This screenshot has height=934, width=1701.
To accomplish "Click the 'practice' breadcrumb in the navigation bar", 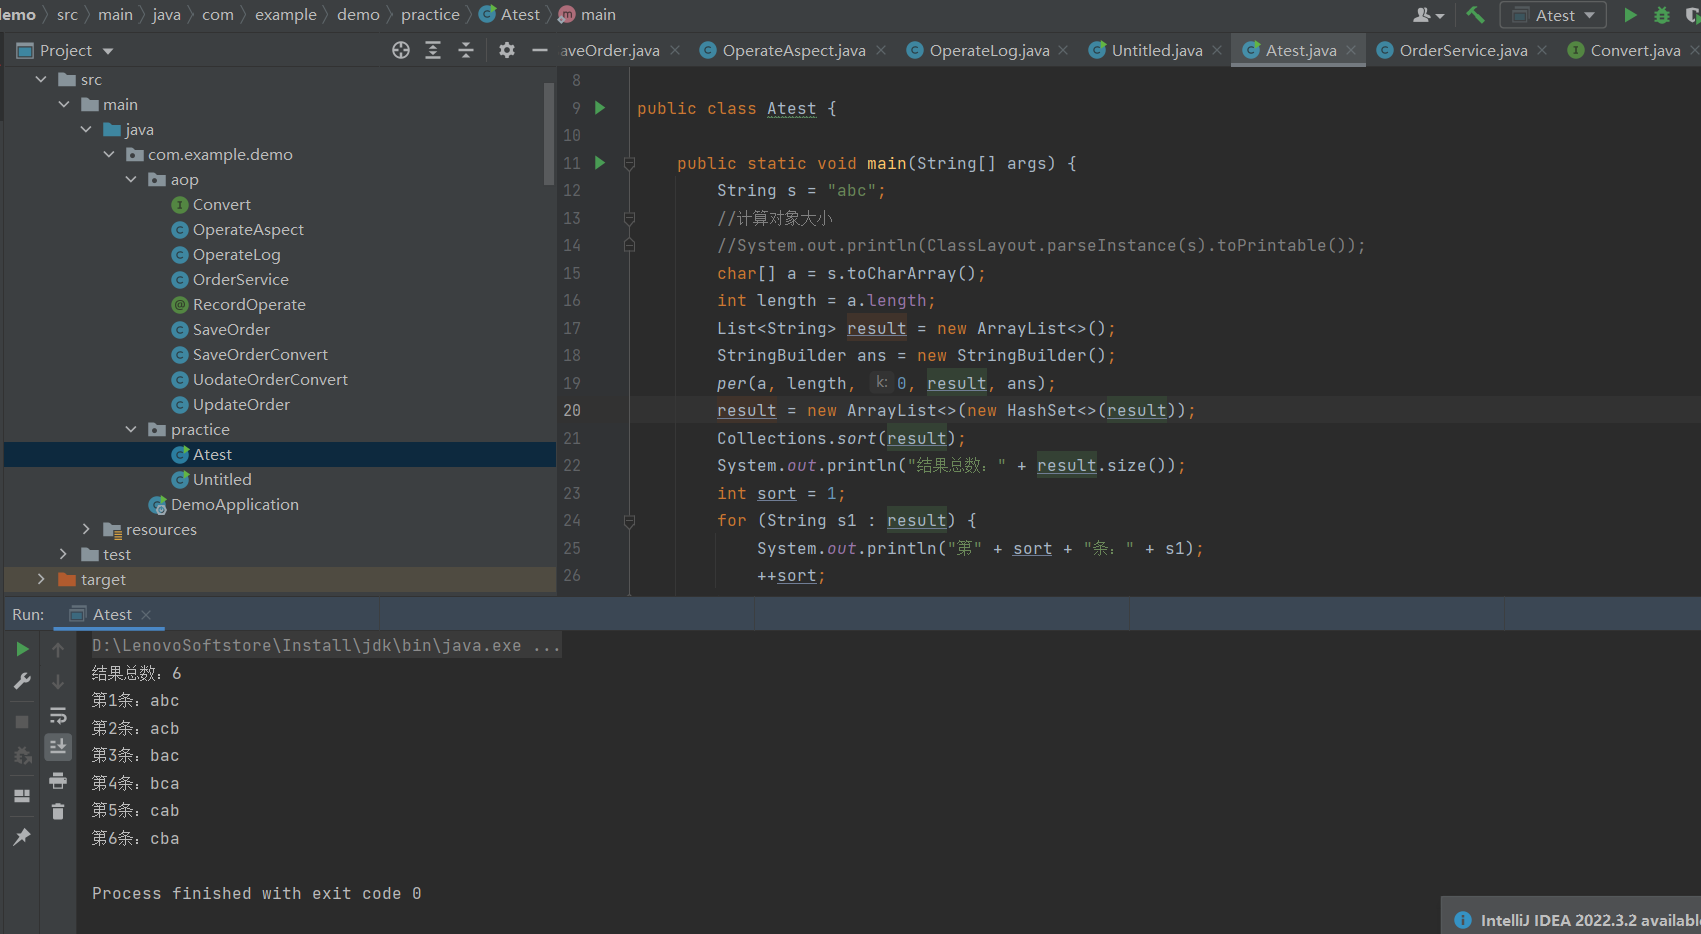I will [430, 15].
